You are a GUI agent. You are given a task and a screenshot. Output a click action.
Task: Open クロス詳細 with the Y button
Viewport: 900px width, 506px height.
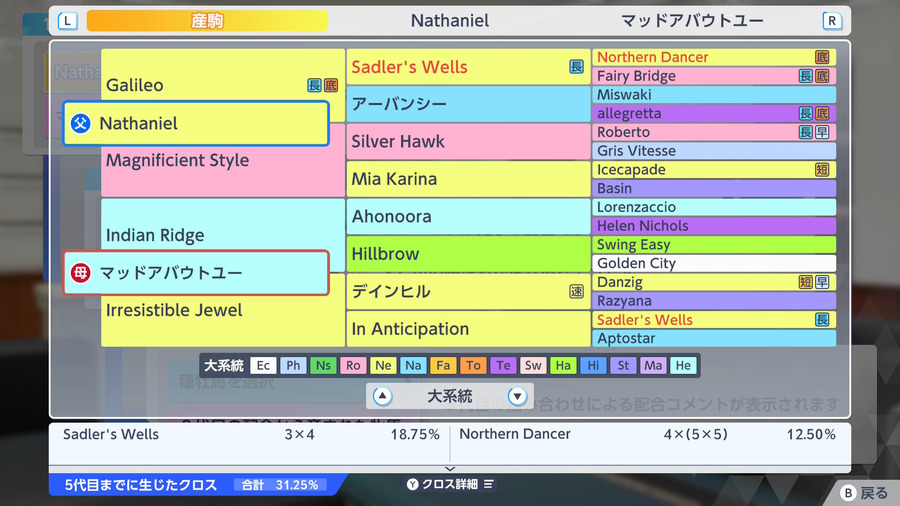point(450,484)
